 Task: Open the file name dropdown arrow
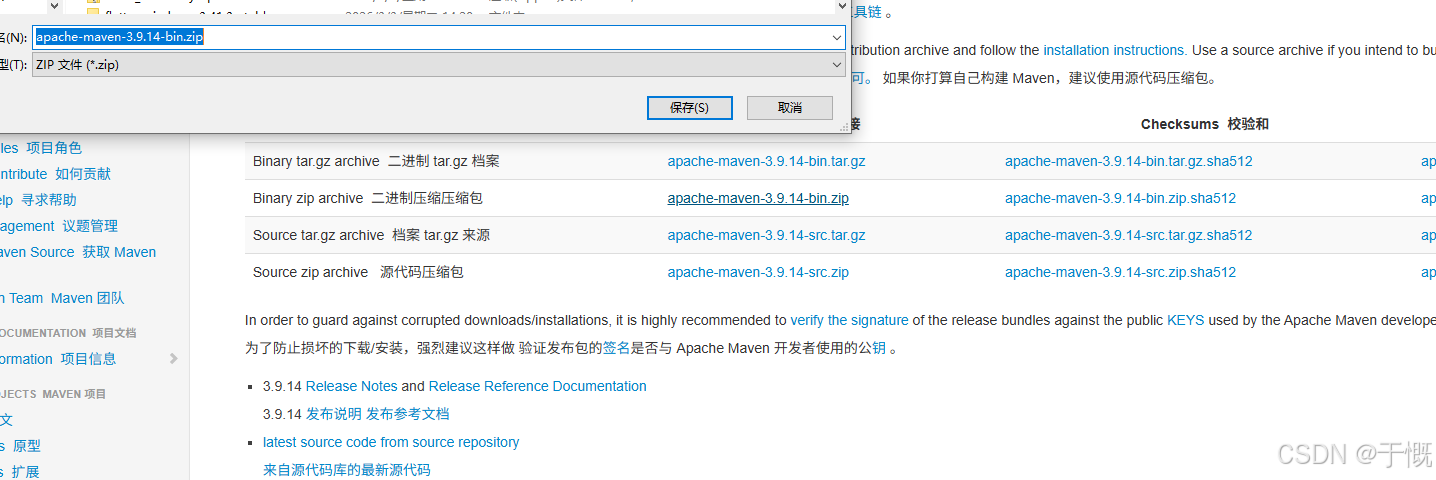point(837,37)
